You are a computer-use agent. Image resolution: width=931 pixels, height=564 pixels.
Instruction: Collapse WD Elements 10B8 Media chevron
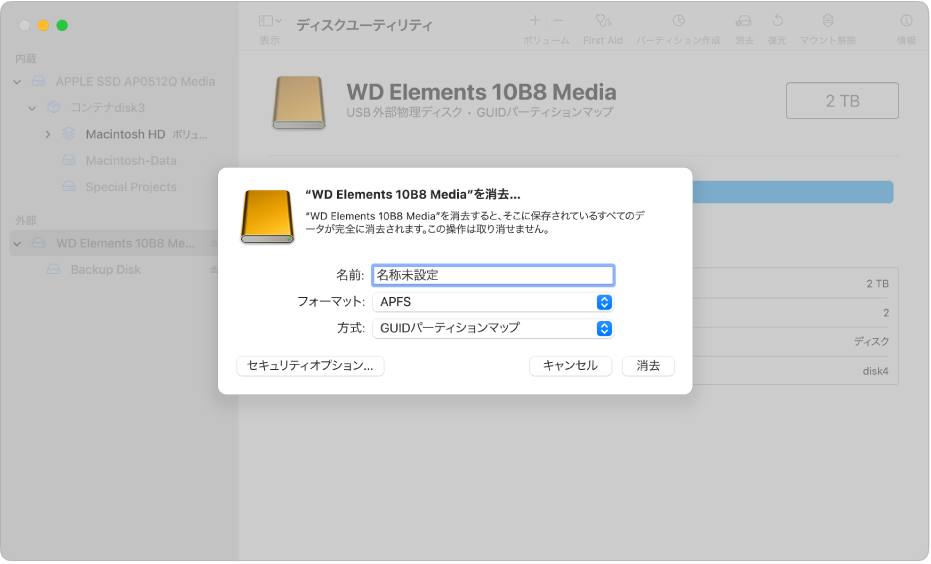(x=17, y=244)
